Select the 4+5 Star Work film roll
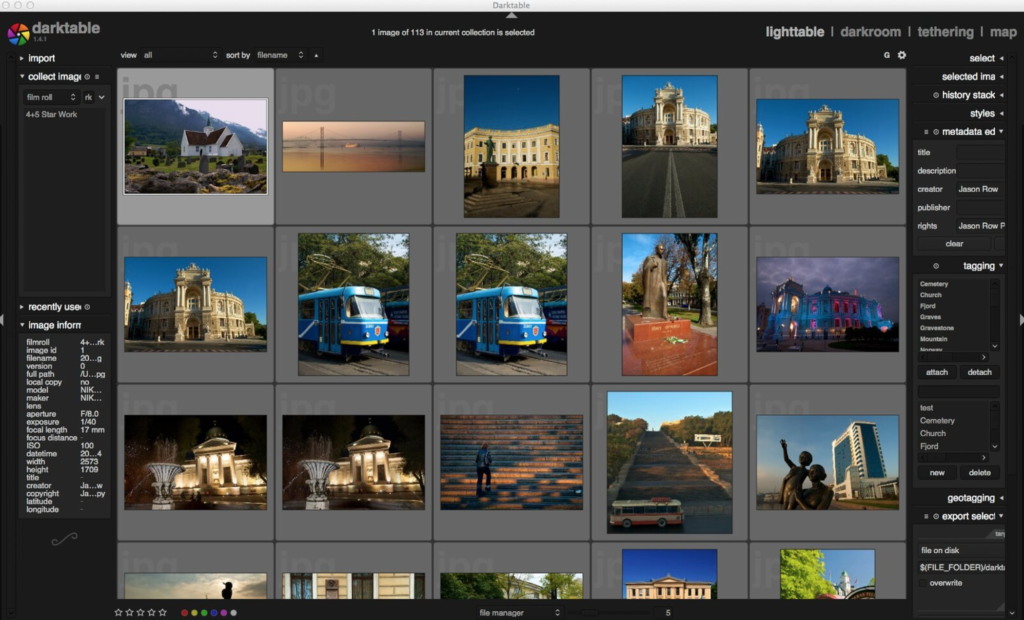 [x=52, y=114]
